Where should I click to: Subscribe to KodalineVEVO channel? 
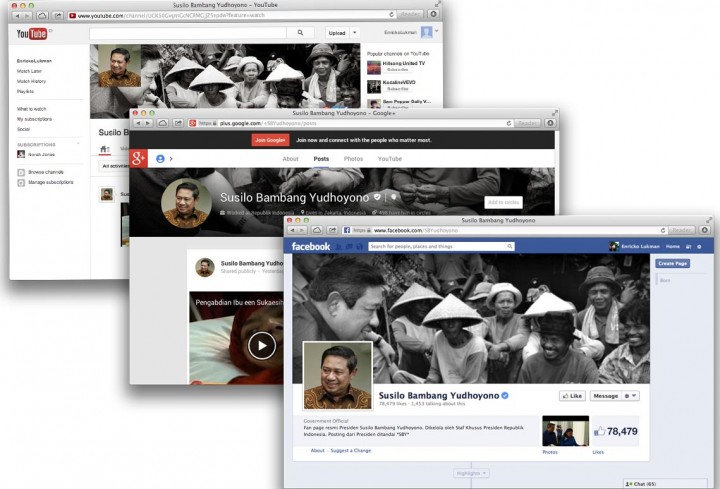point(398,89)
